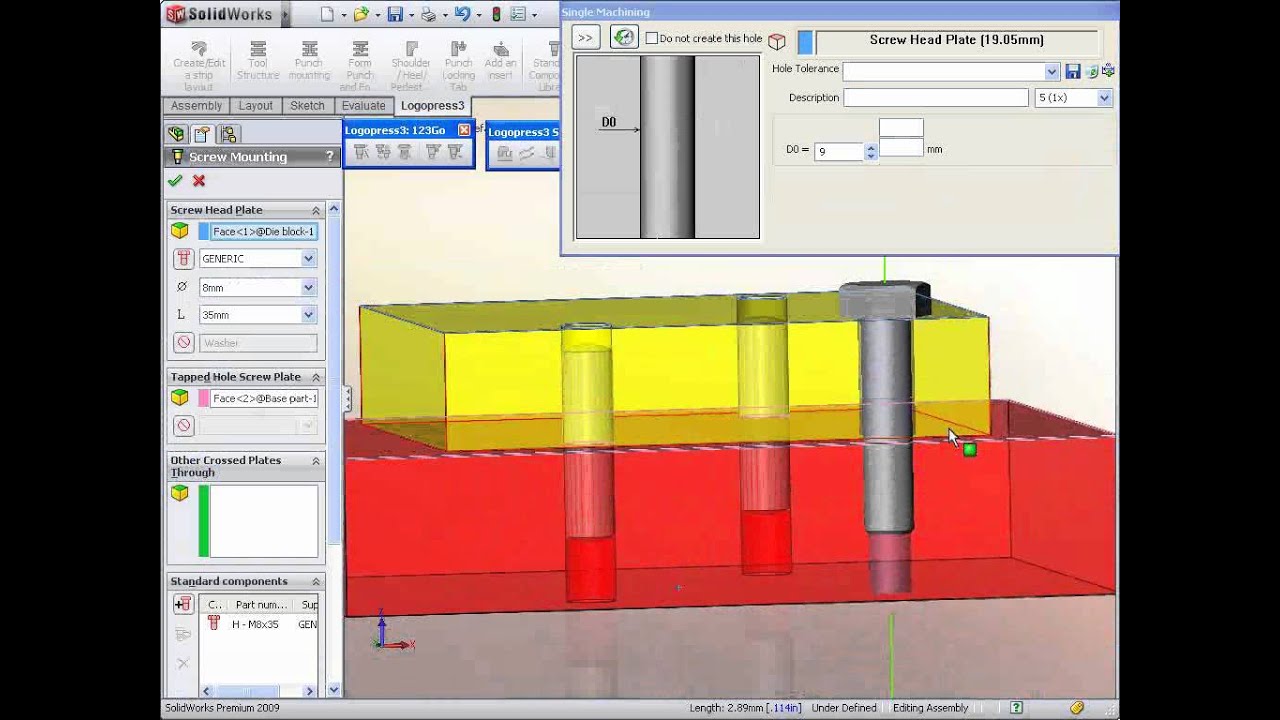Open the Save dropdown arrow in top toolbar
Image resolution: width=1280 pixels, height=720 pixels.
(x=411, y=15)
